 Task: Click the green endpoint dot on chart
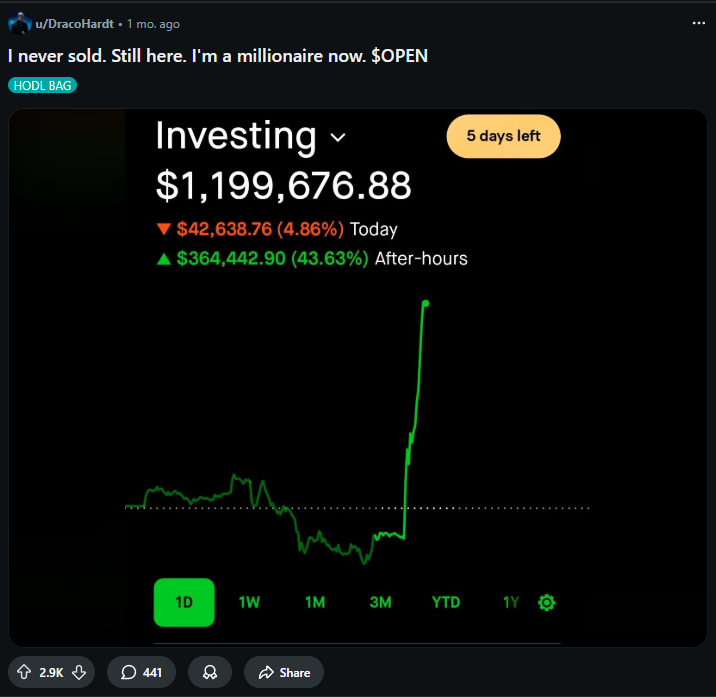click(x=427, y=303)
